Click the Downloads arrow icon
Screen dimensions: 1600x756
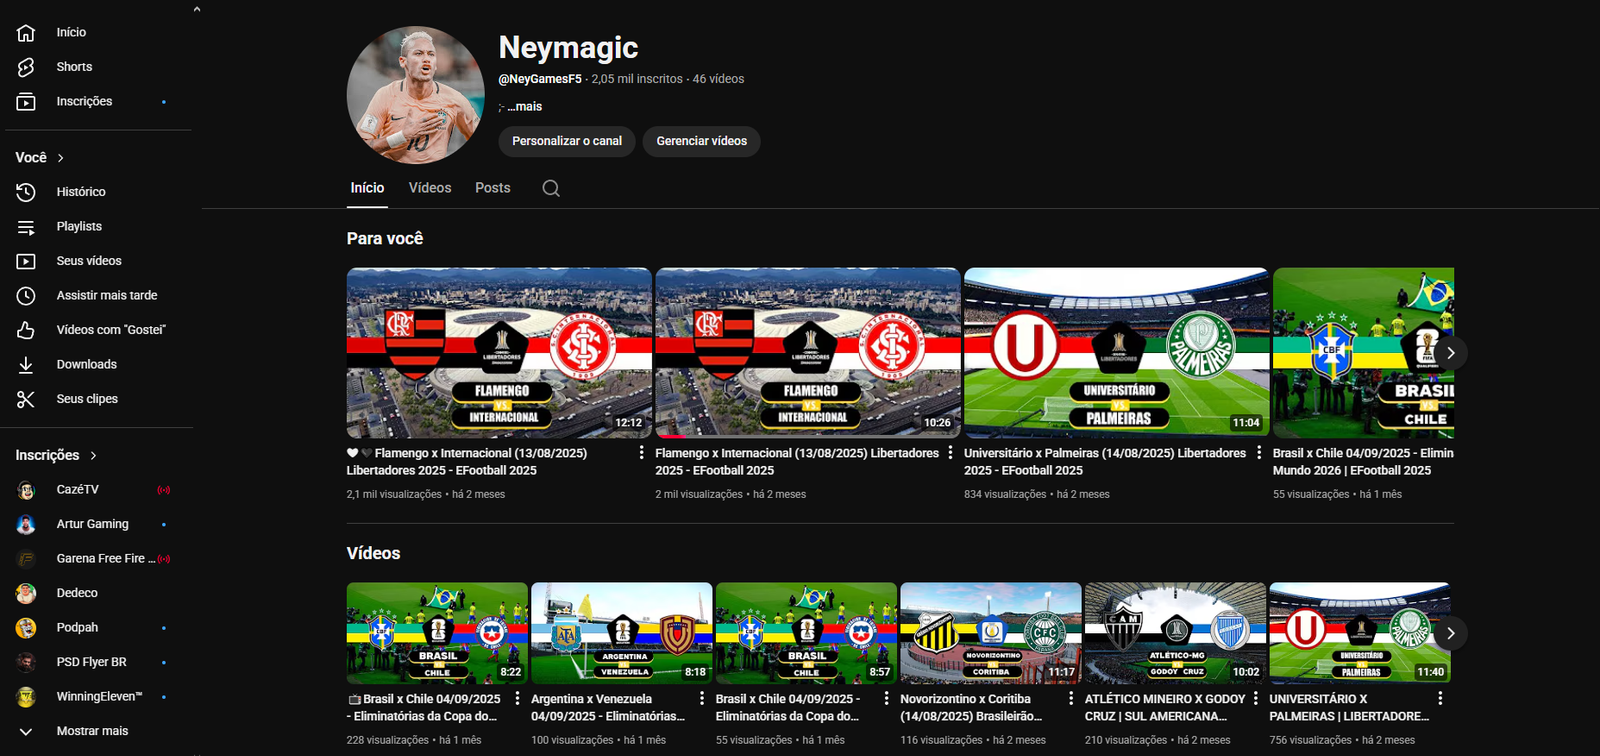(x=26, y=365)
